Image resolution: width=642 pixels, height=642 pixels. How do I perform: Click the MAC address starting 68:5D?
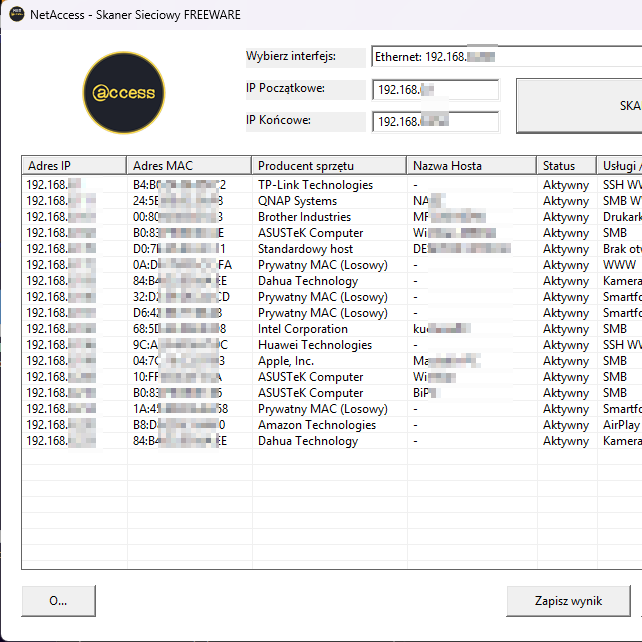179,328
